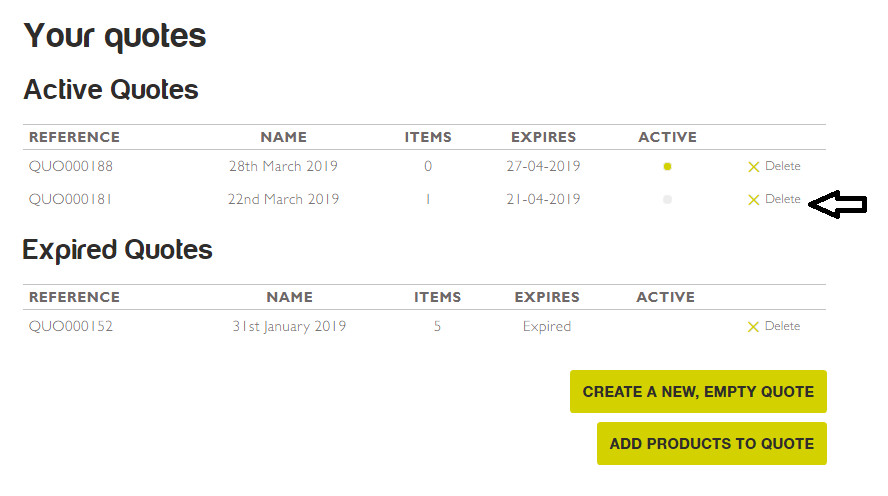
Task: Open quote reference QUO000181
Action: [x=70, y=199]
